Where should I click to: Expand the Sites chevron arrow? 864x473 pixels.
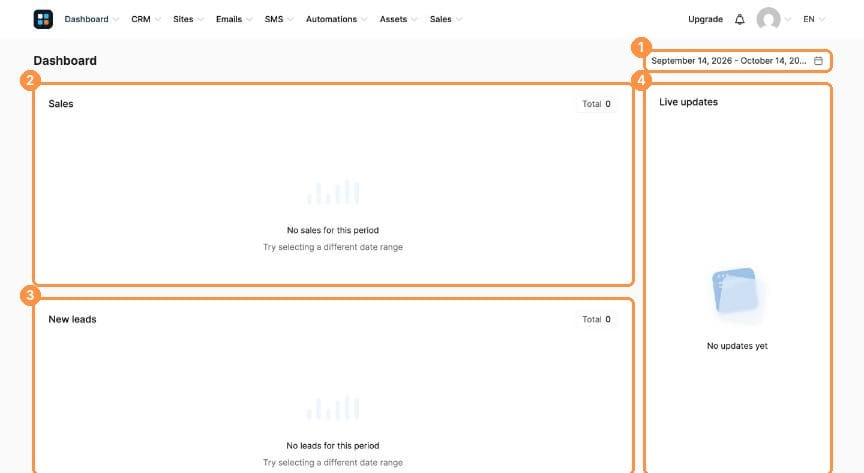click(201, 20)
